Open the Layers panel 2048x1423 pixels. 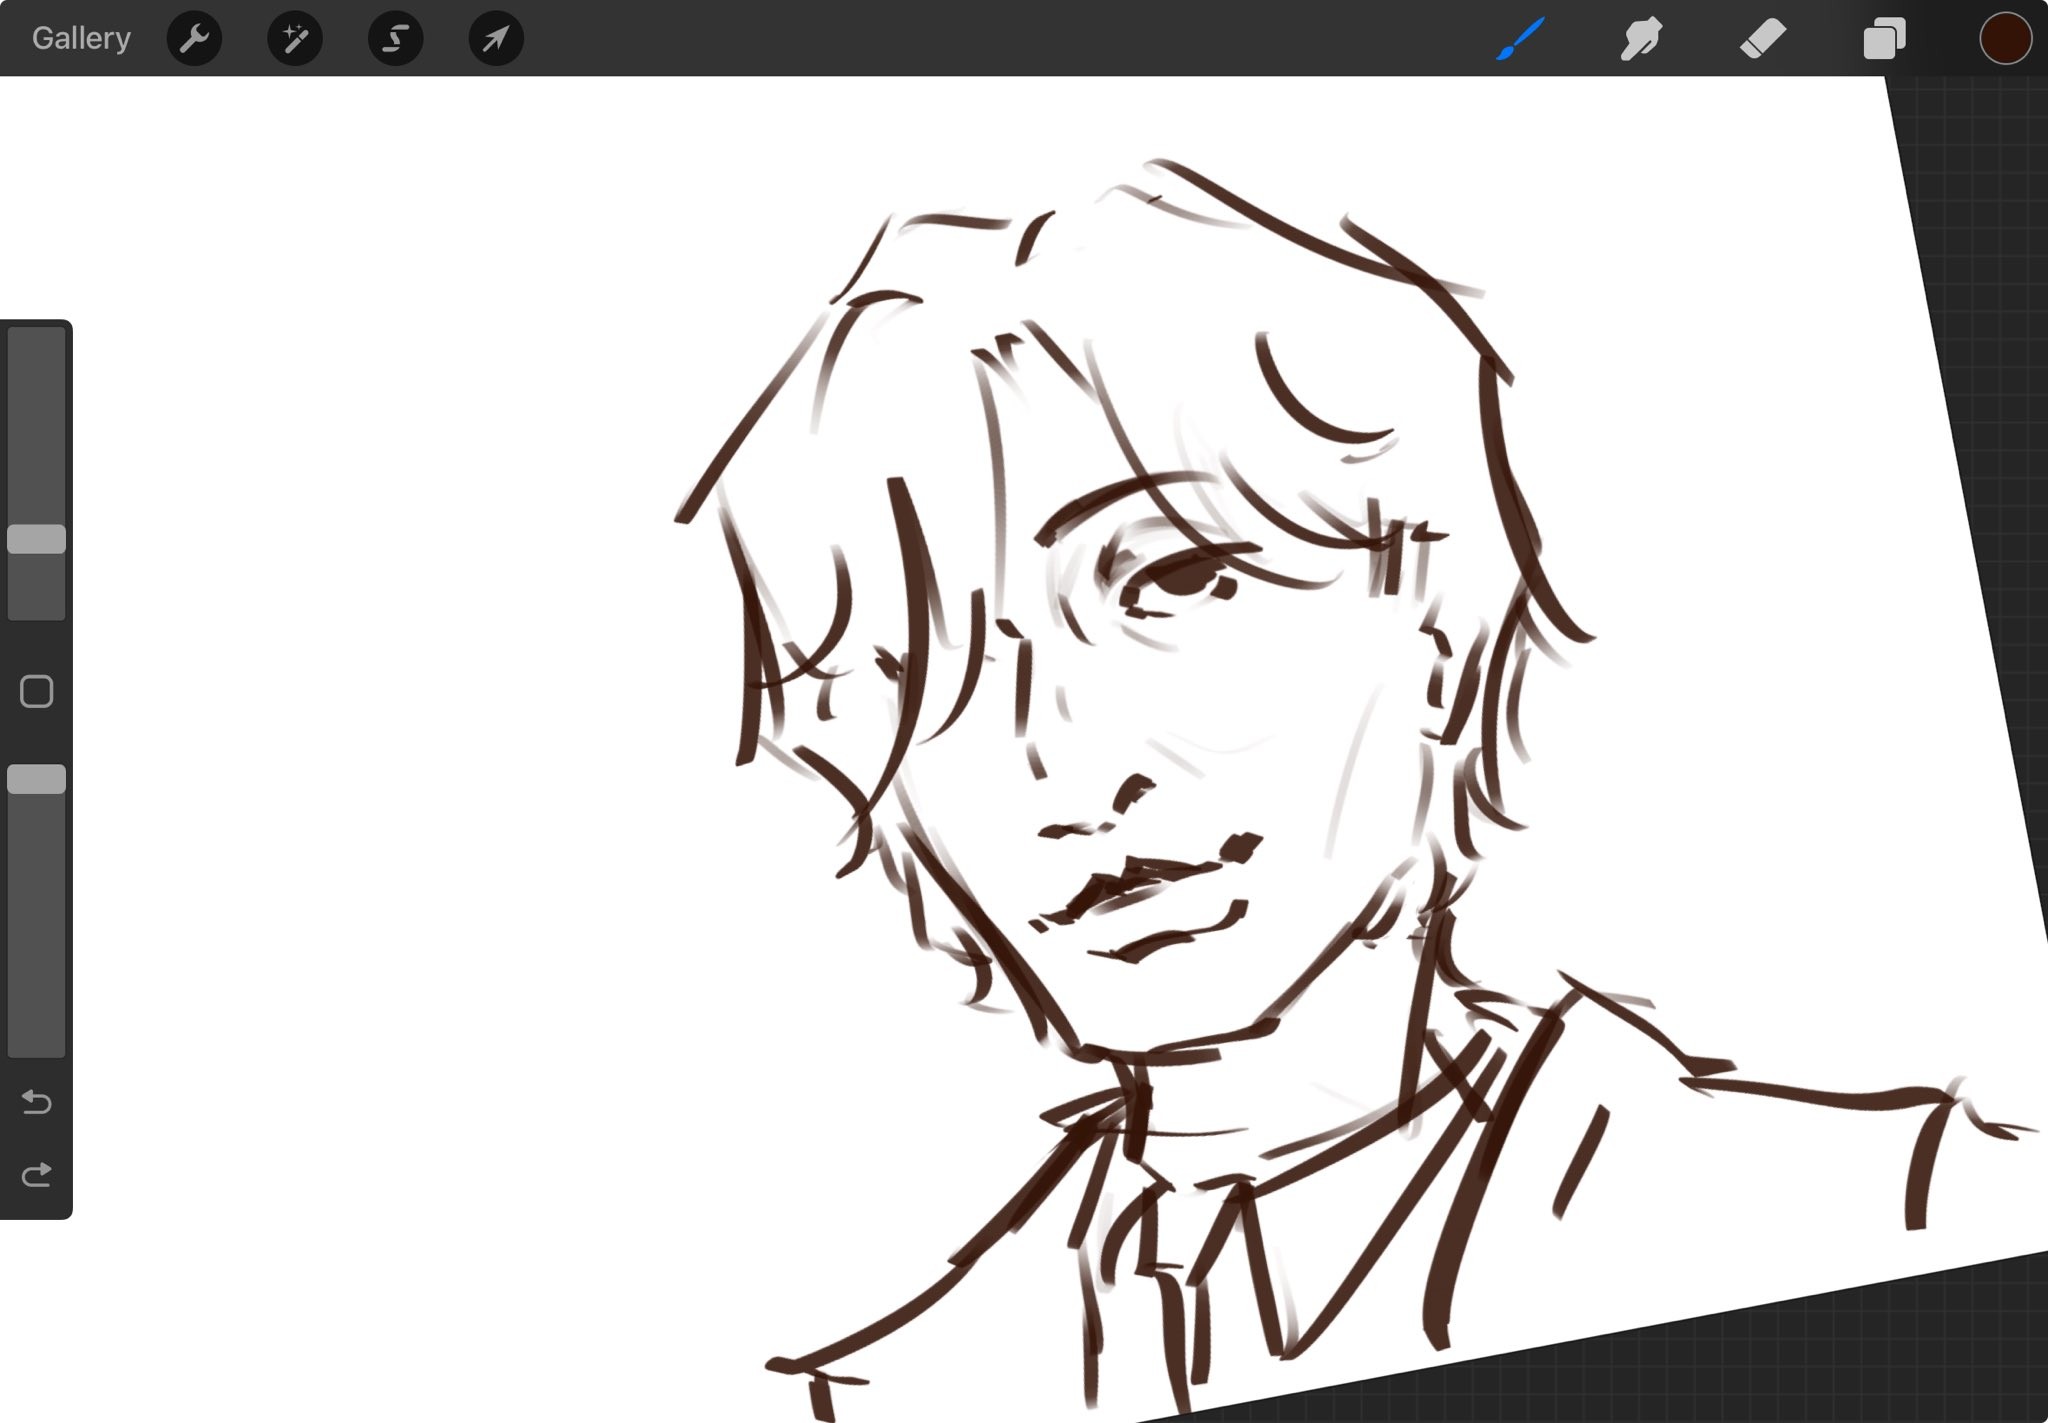pyautogui.click(x=1884, y=39)
